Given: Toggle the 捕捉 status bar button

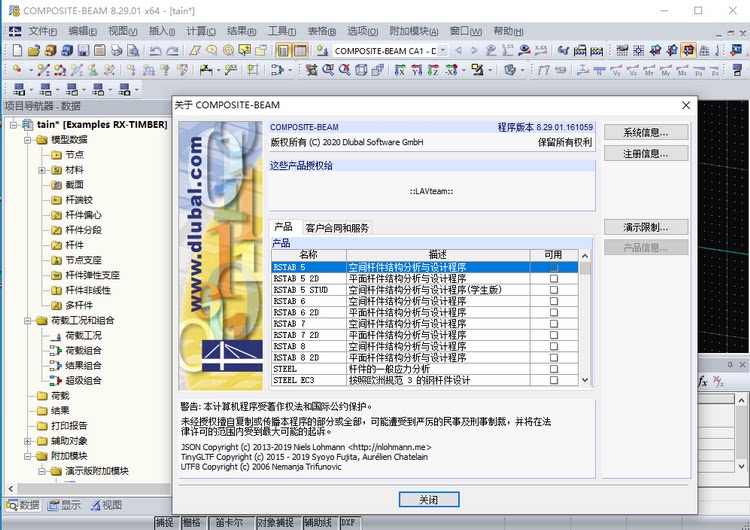Looking at the screenshot, I should [165, 523].
